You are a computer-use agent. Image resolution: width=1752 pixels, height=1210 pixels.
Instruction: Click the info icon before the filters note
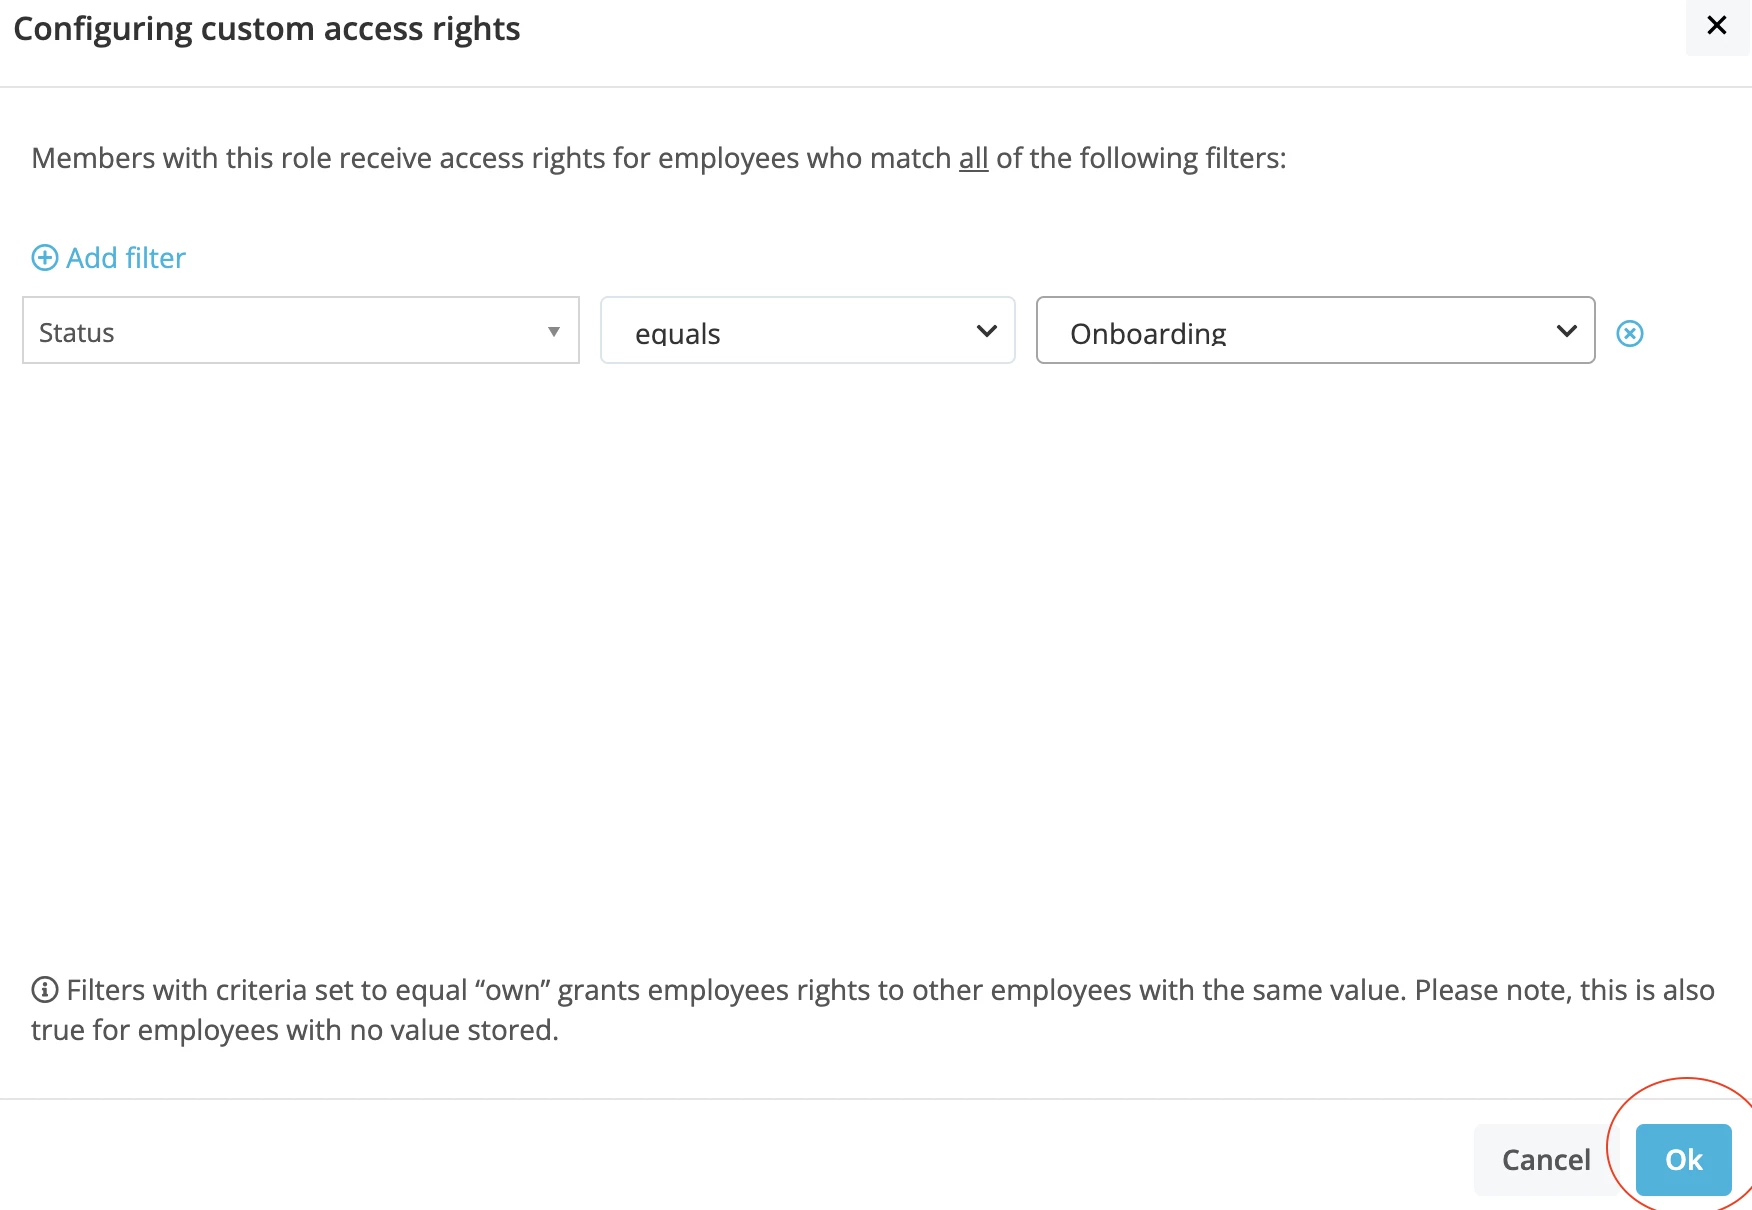click(45, 990)
